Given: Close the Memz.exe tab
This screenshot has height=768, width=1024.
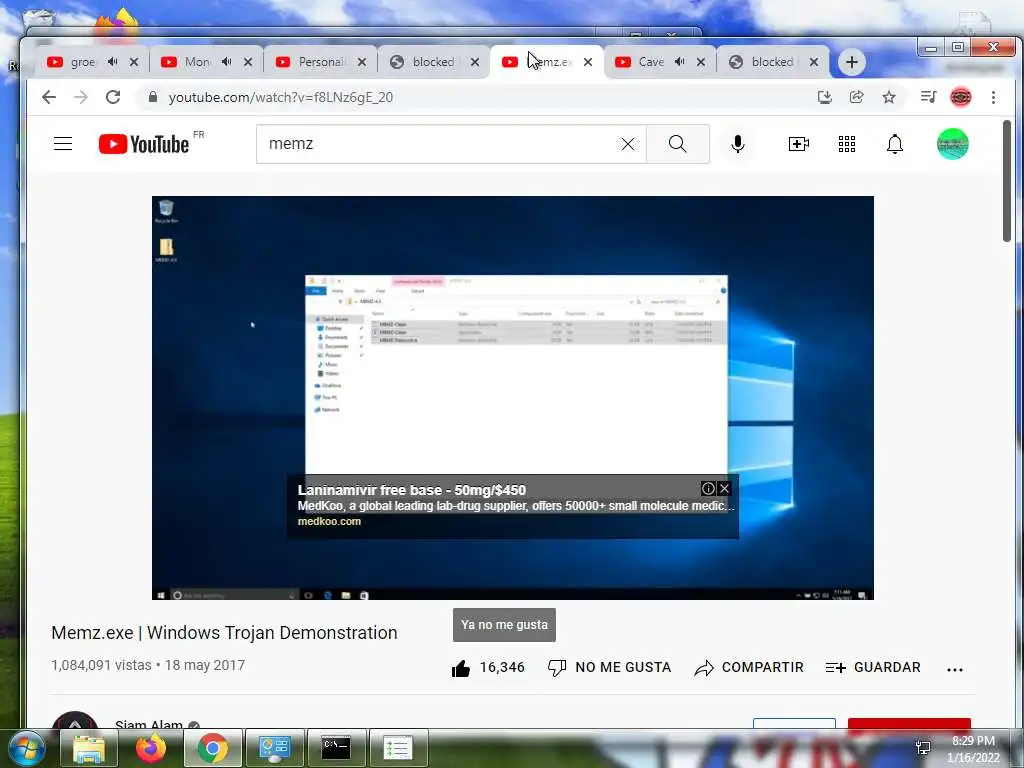Looking at the screenshot, I should point(588,62).
